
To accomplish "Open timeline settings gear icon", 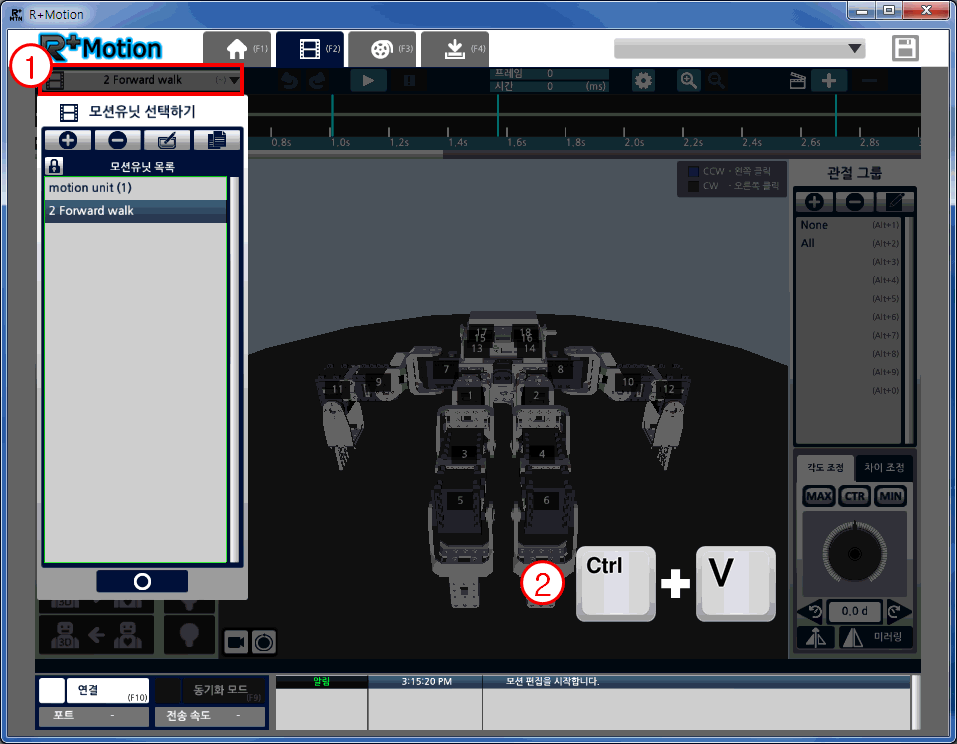I will pos(645,80).
